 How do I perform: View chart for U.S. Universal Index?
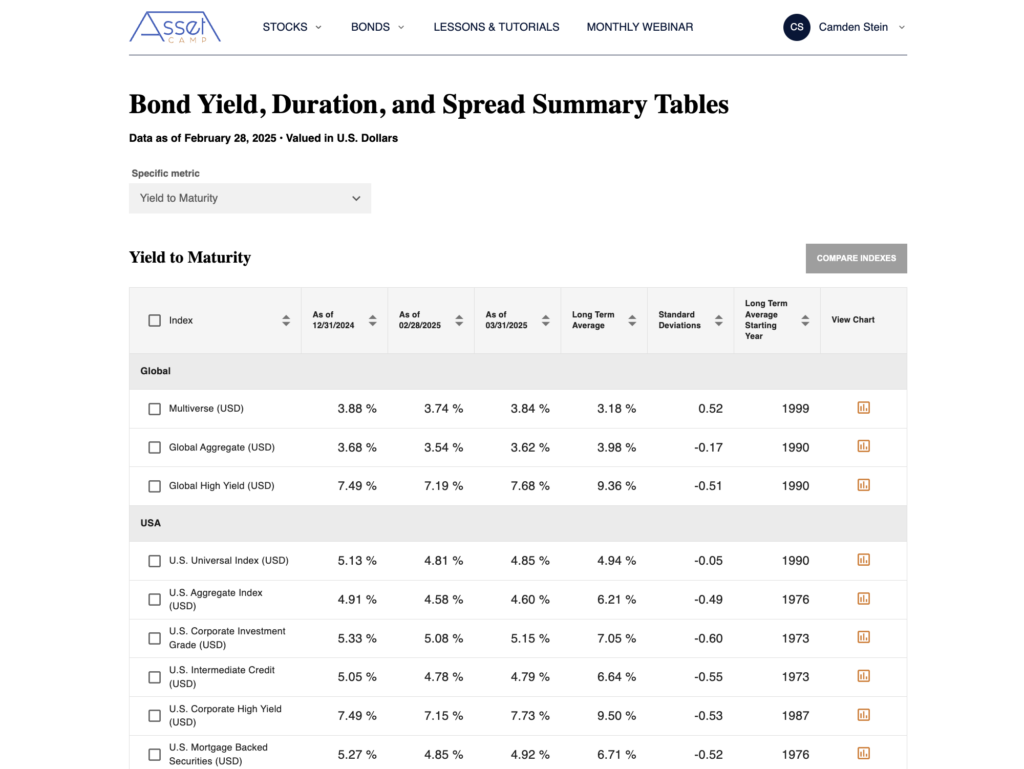863,560
